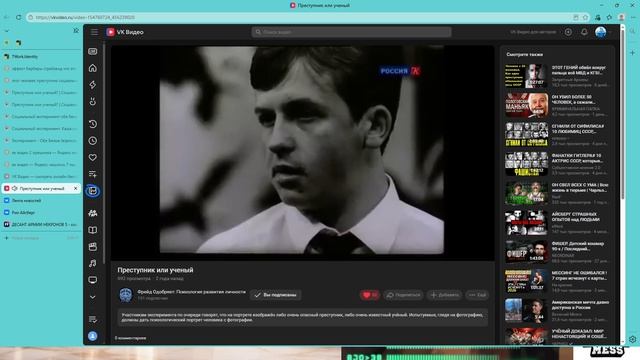Viewport: 640px width, 360px height.
Task: Open the 'СГНИЛИ ОТ СИФИЛИСА' recommended video
Action: [x=556, y=135]
